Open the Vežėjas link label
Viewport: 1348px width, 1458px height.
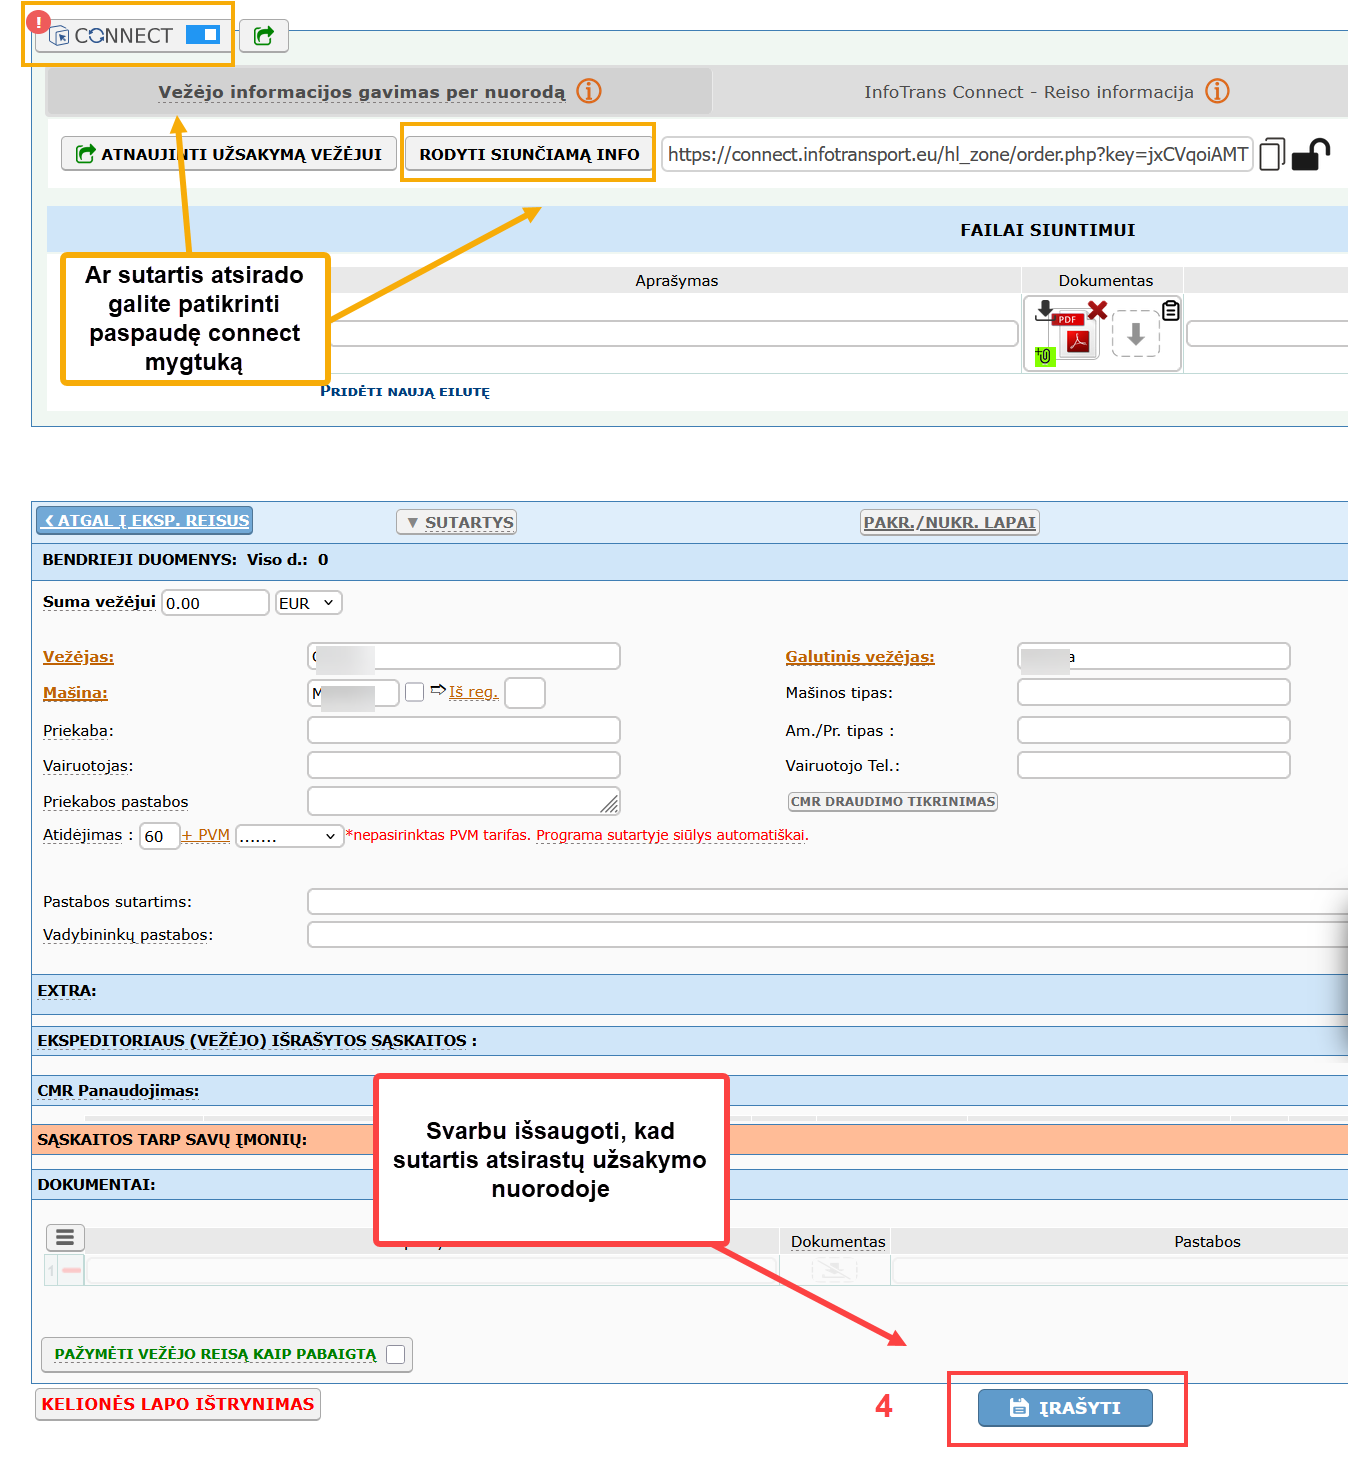point(78,657)
